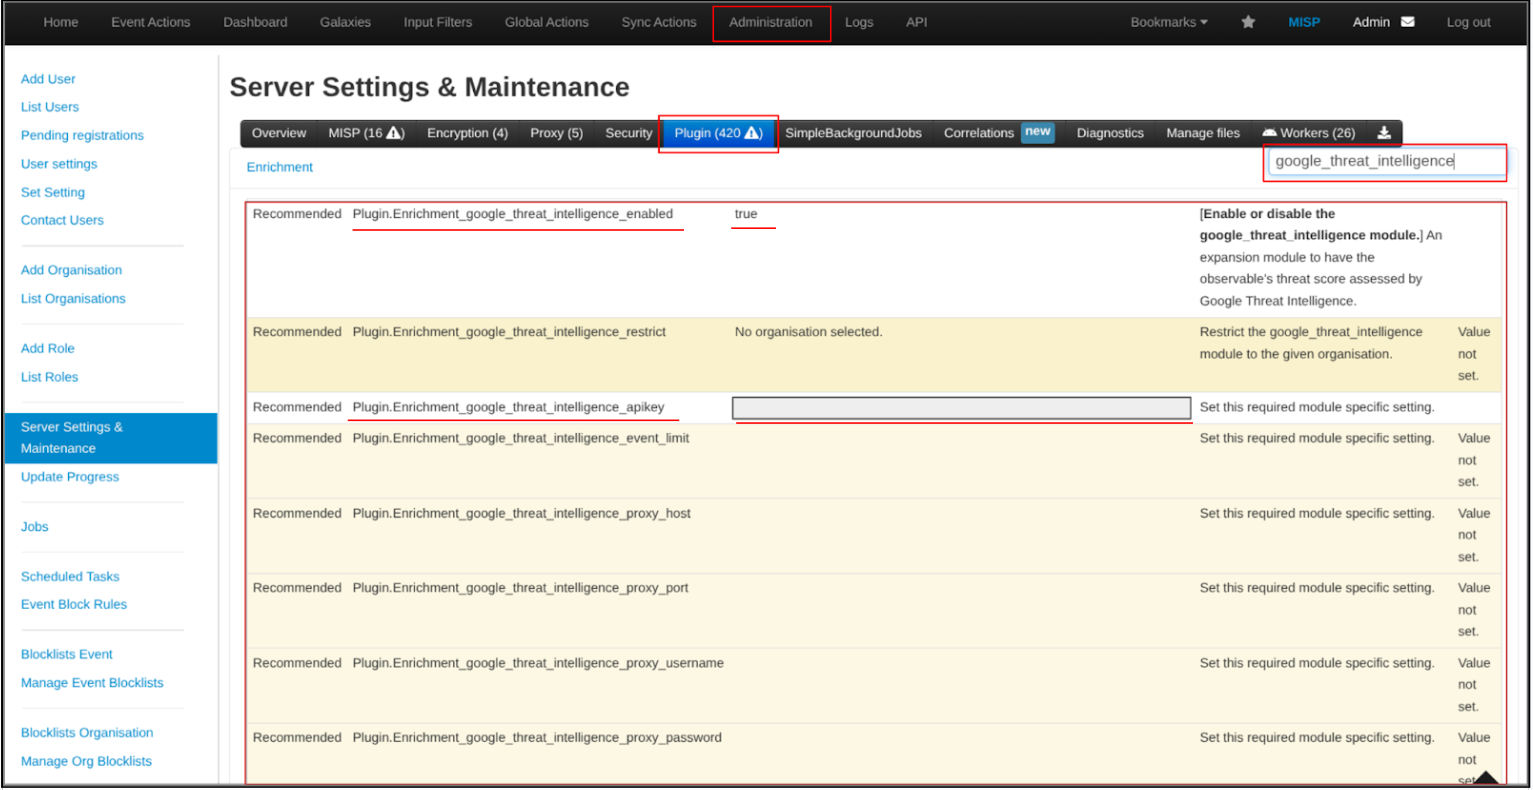
Task: Open the Dashboard menu item
Action: (255, 22)
